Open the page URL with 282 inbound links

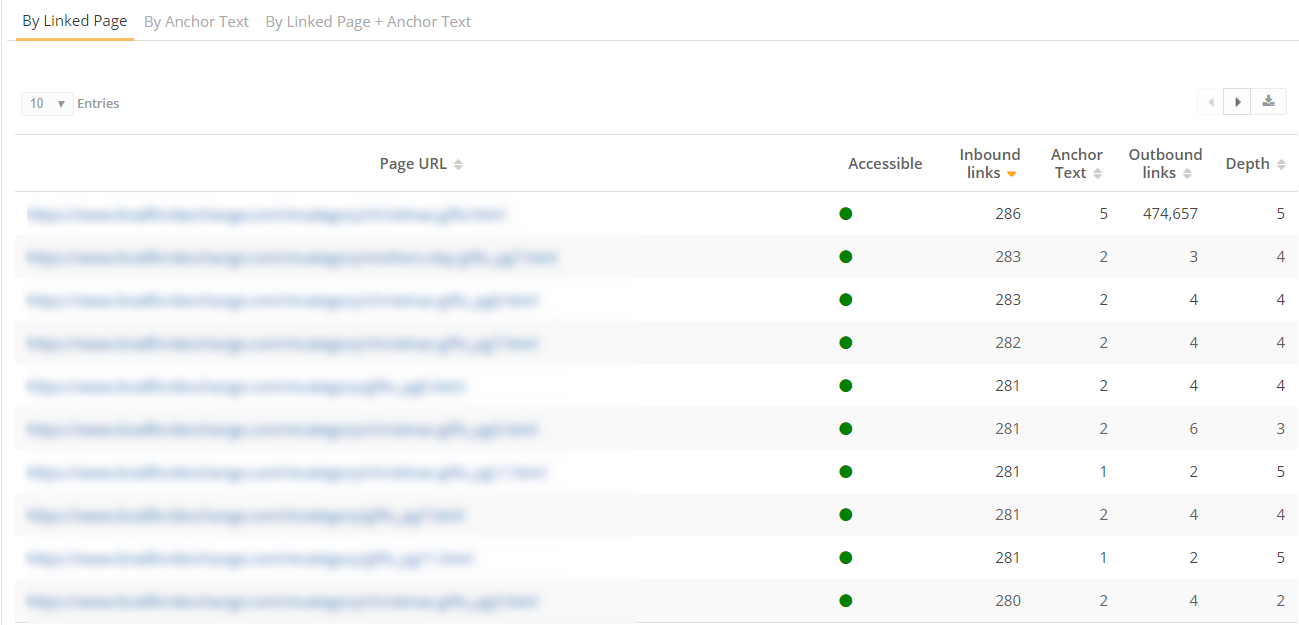tap(282, 343)
